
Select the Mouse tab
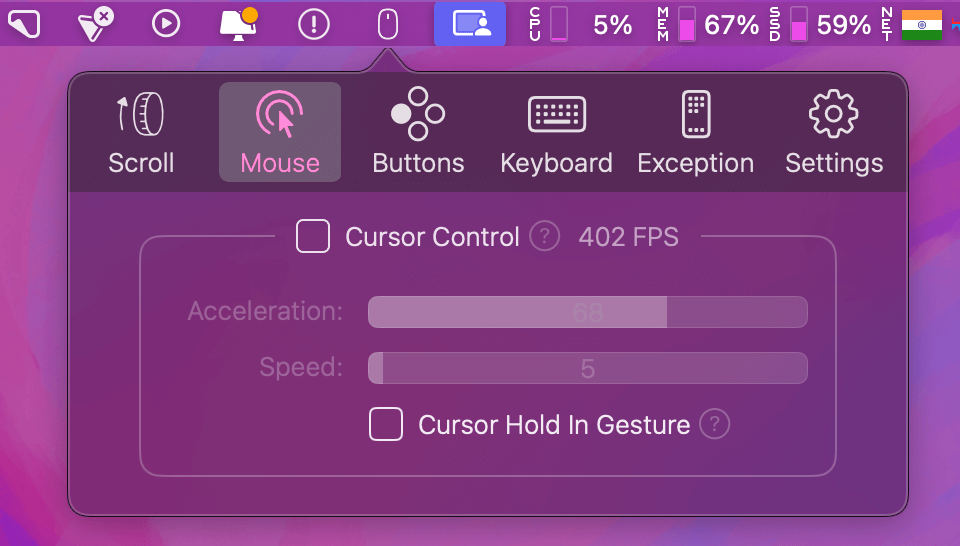(x=280, y=132)
